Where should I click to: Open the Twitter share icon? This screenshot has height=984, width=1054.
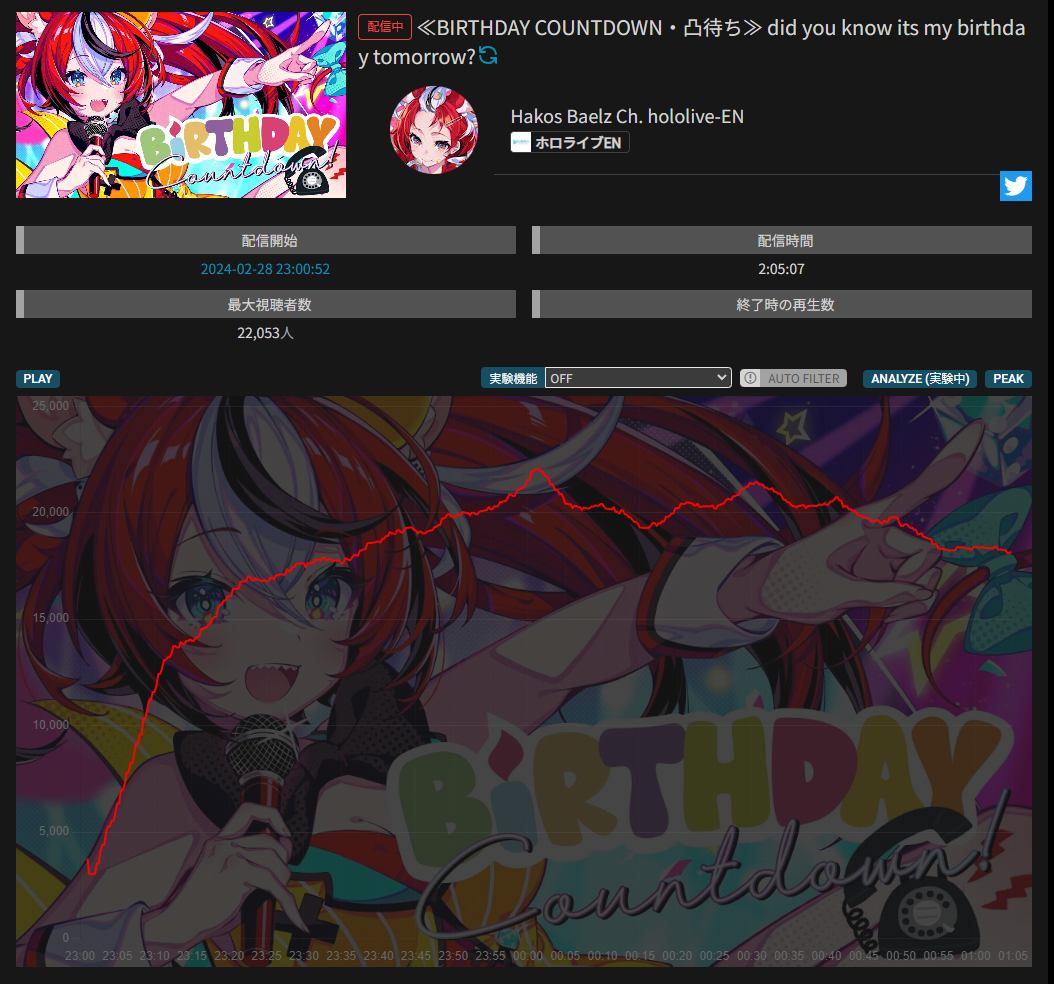[1016, 186]
